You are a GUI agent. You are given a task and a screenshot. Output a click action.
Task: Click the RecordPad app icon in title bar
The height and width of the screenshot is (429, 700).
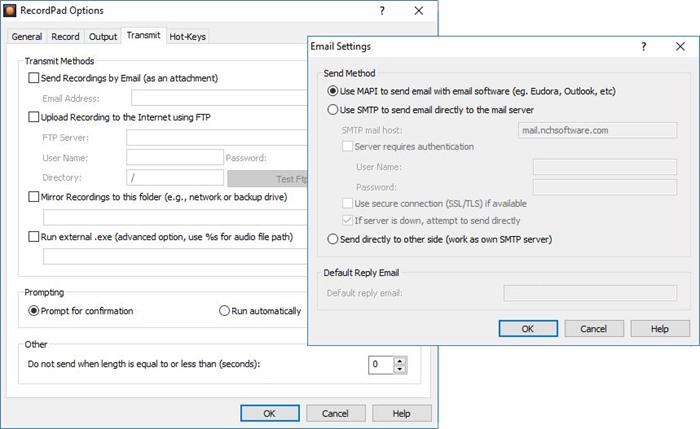(10, 11)
